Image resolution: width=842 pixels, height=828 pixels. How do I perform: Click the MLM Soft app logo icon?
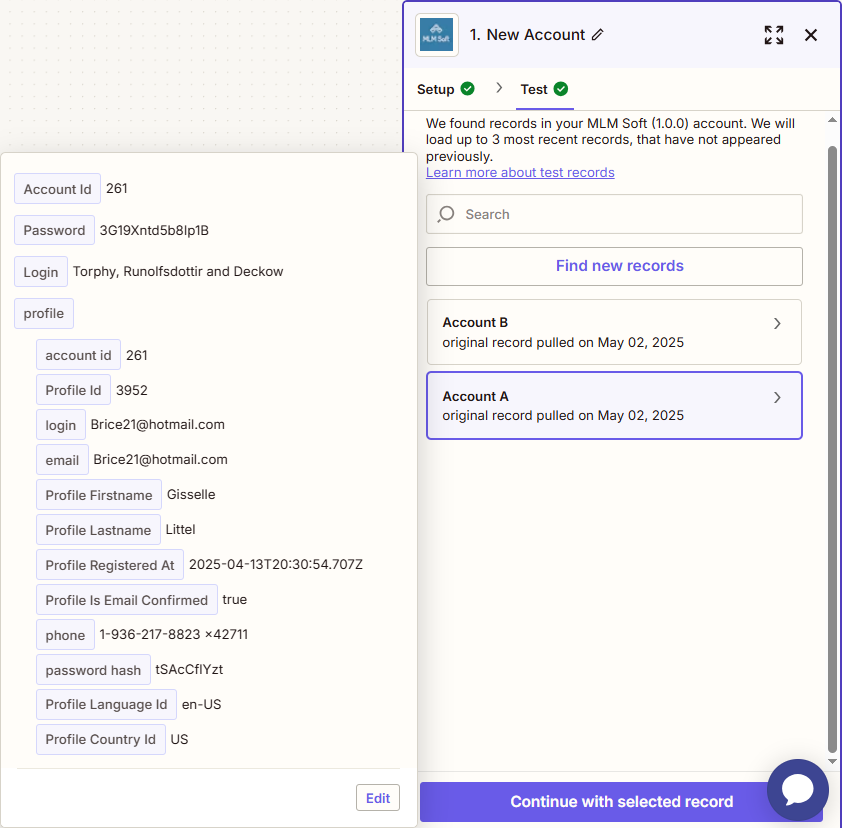click(x=437, y=35)
